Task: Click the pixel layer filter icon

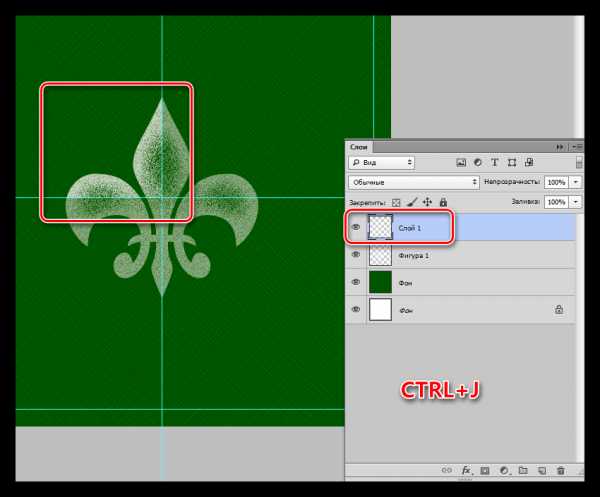Action: [x=461, y=162]
